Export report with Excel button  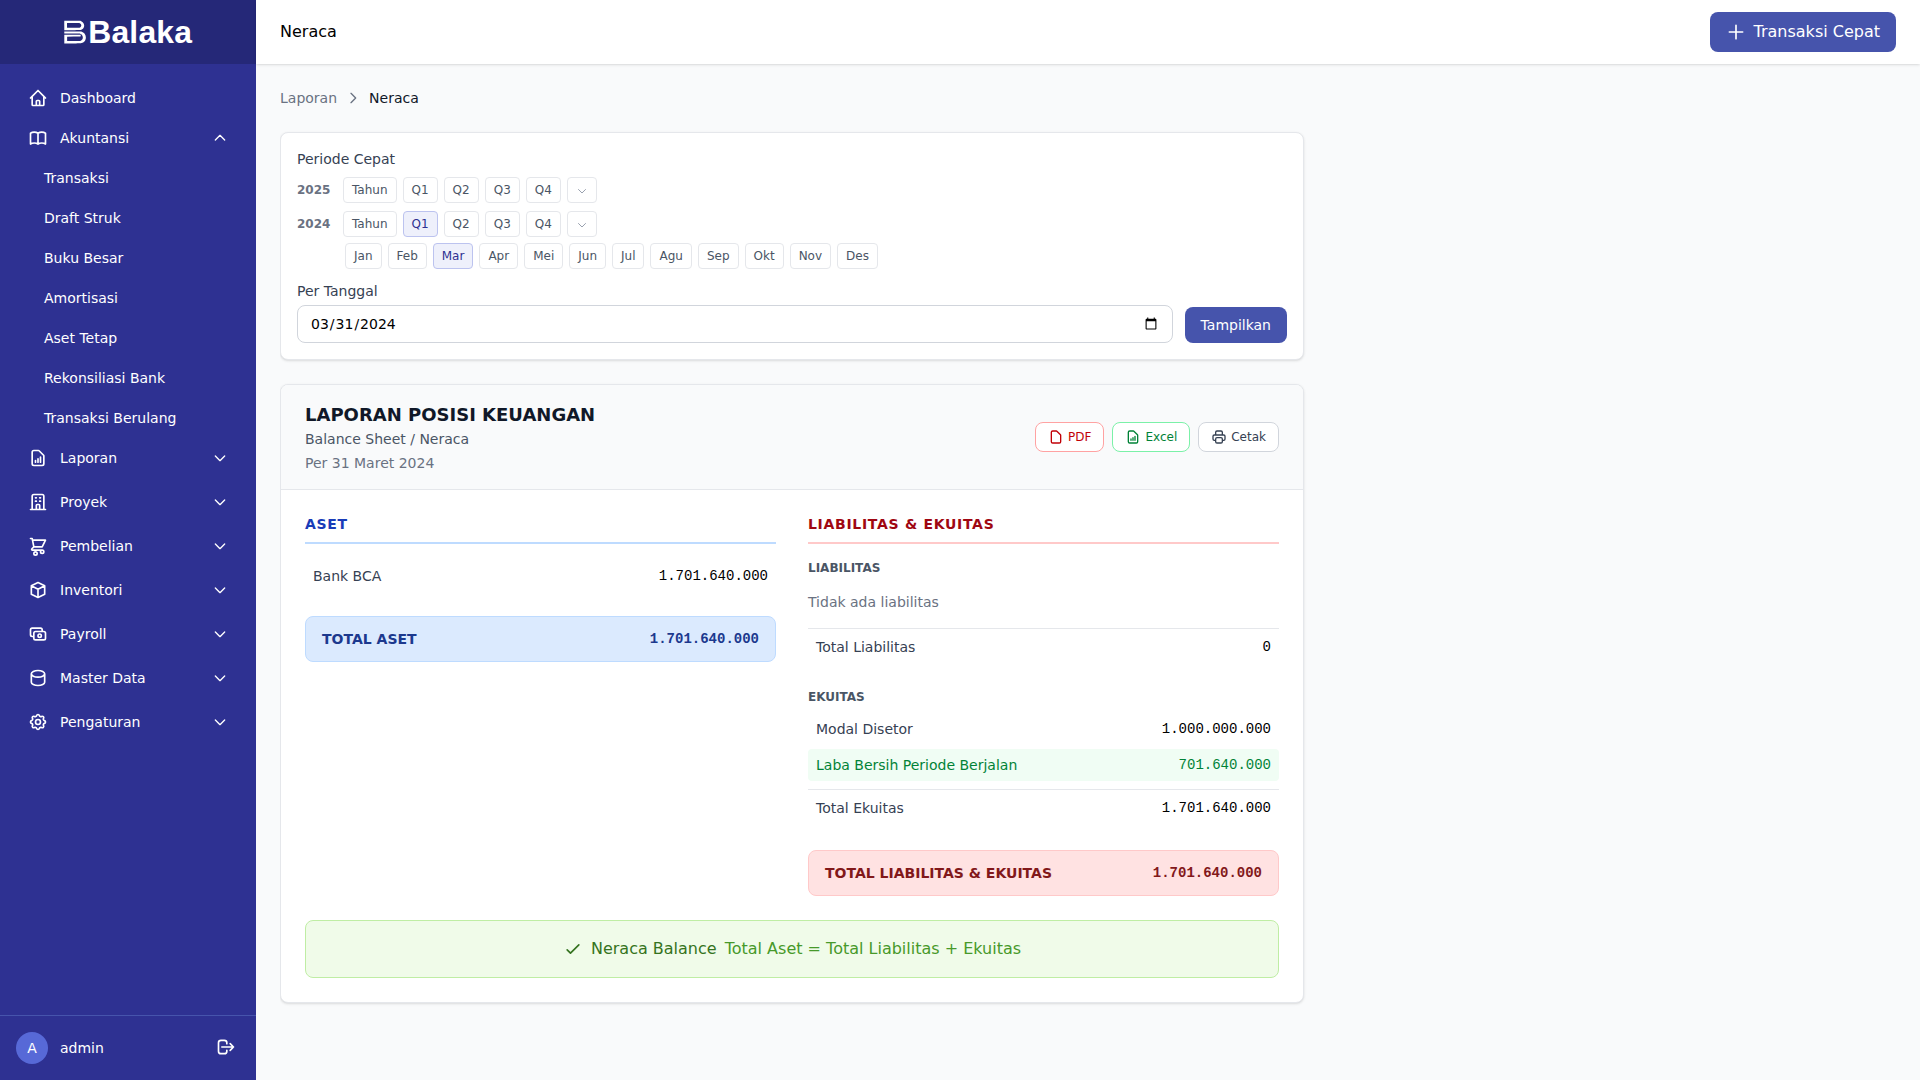click(x=1150, y=437)
